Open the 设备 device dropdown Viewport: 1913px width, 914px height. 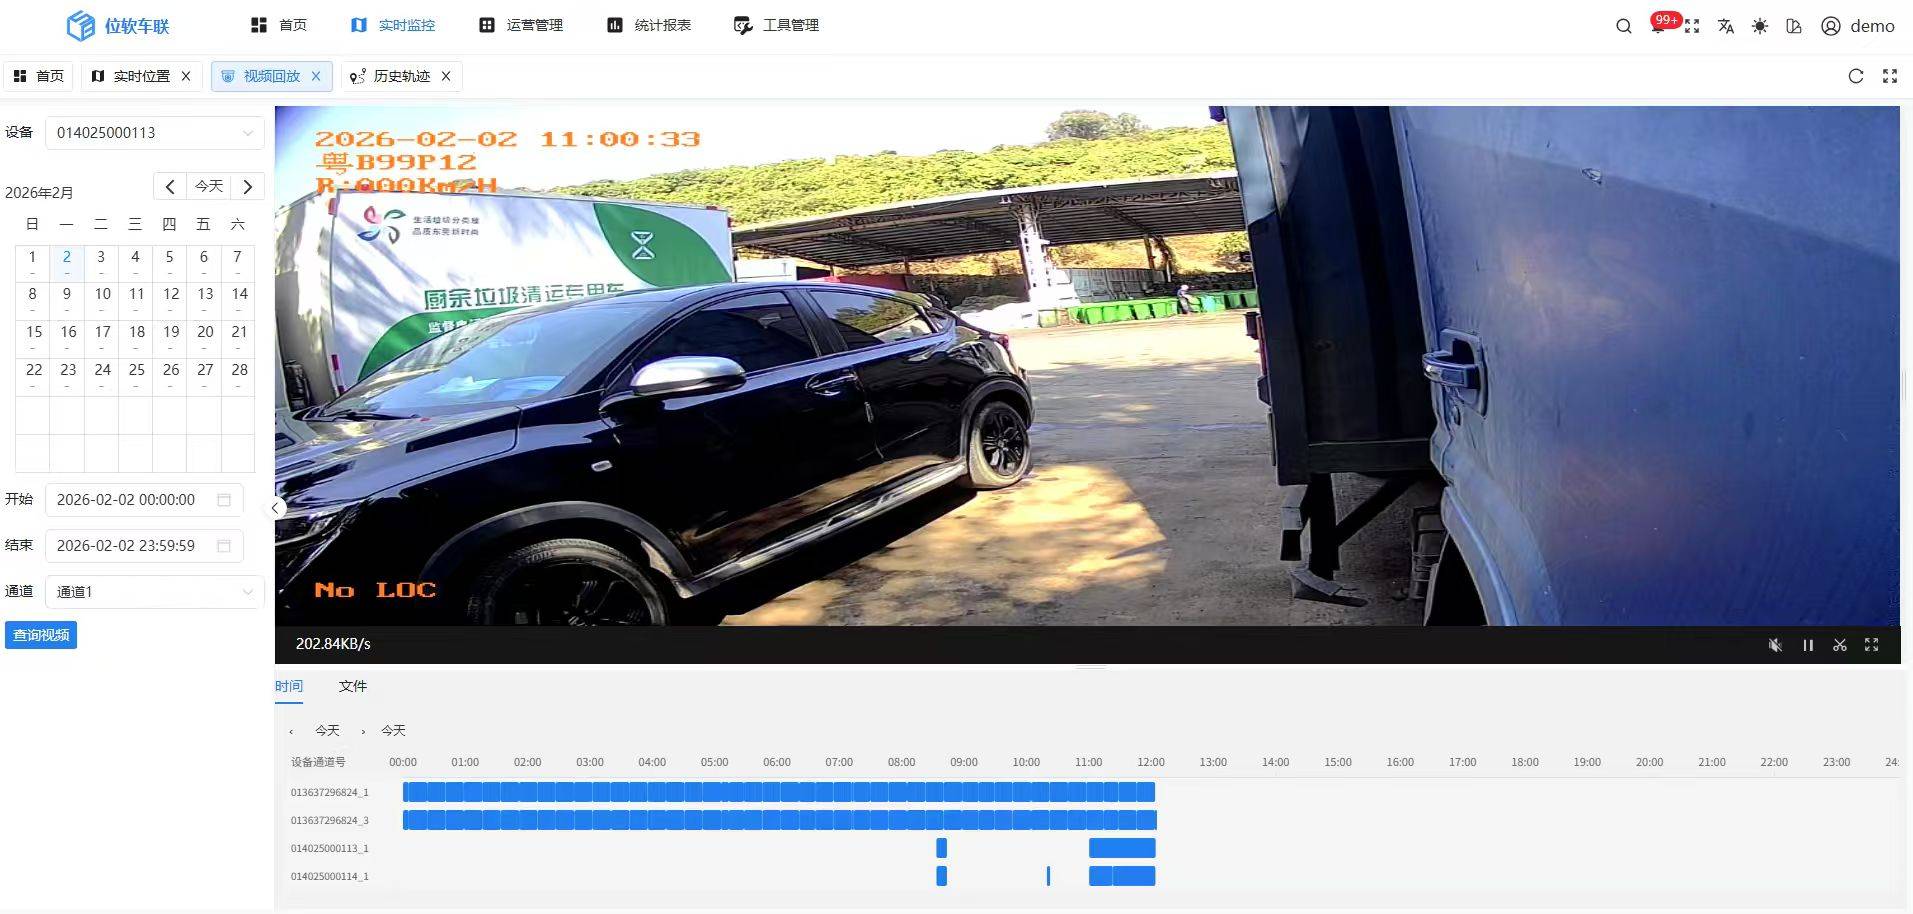(154, 133)
